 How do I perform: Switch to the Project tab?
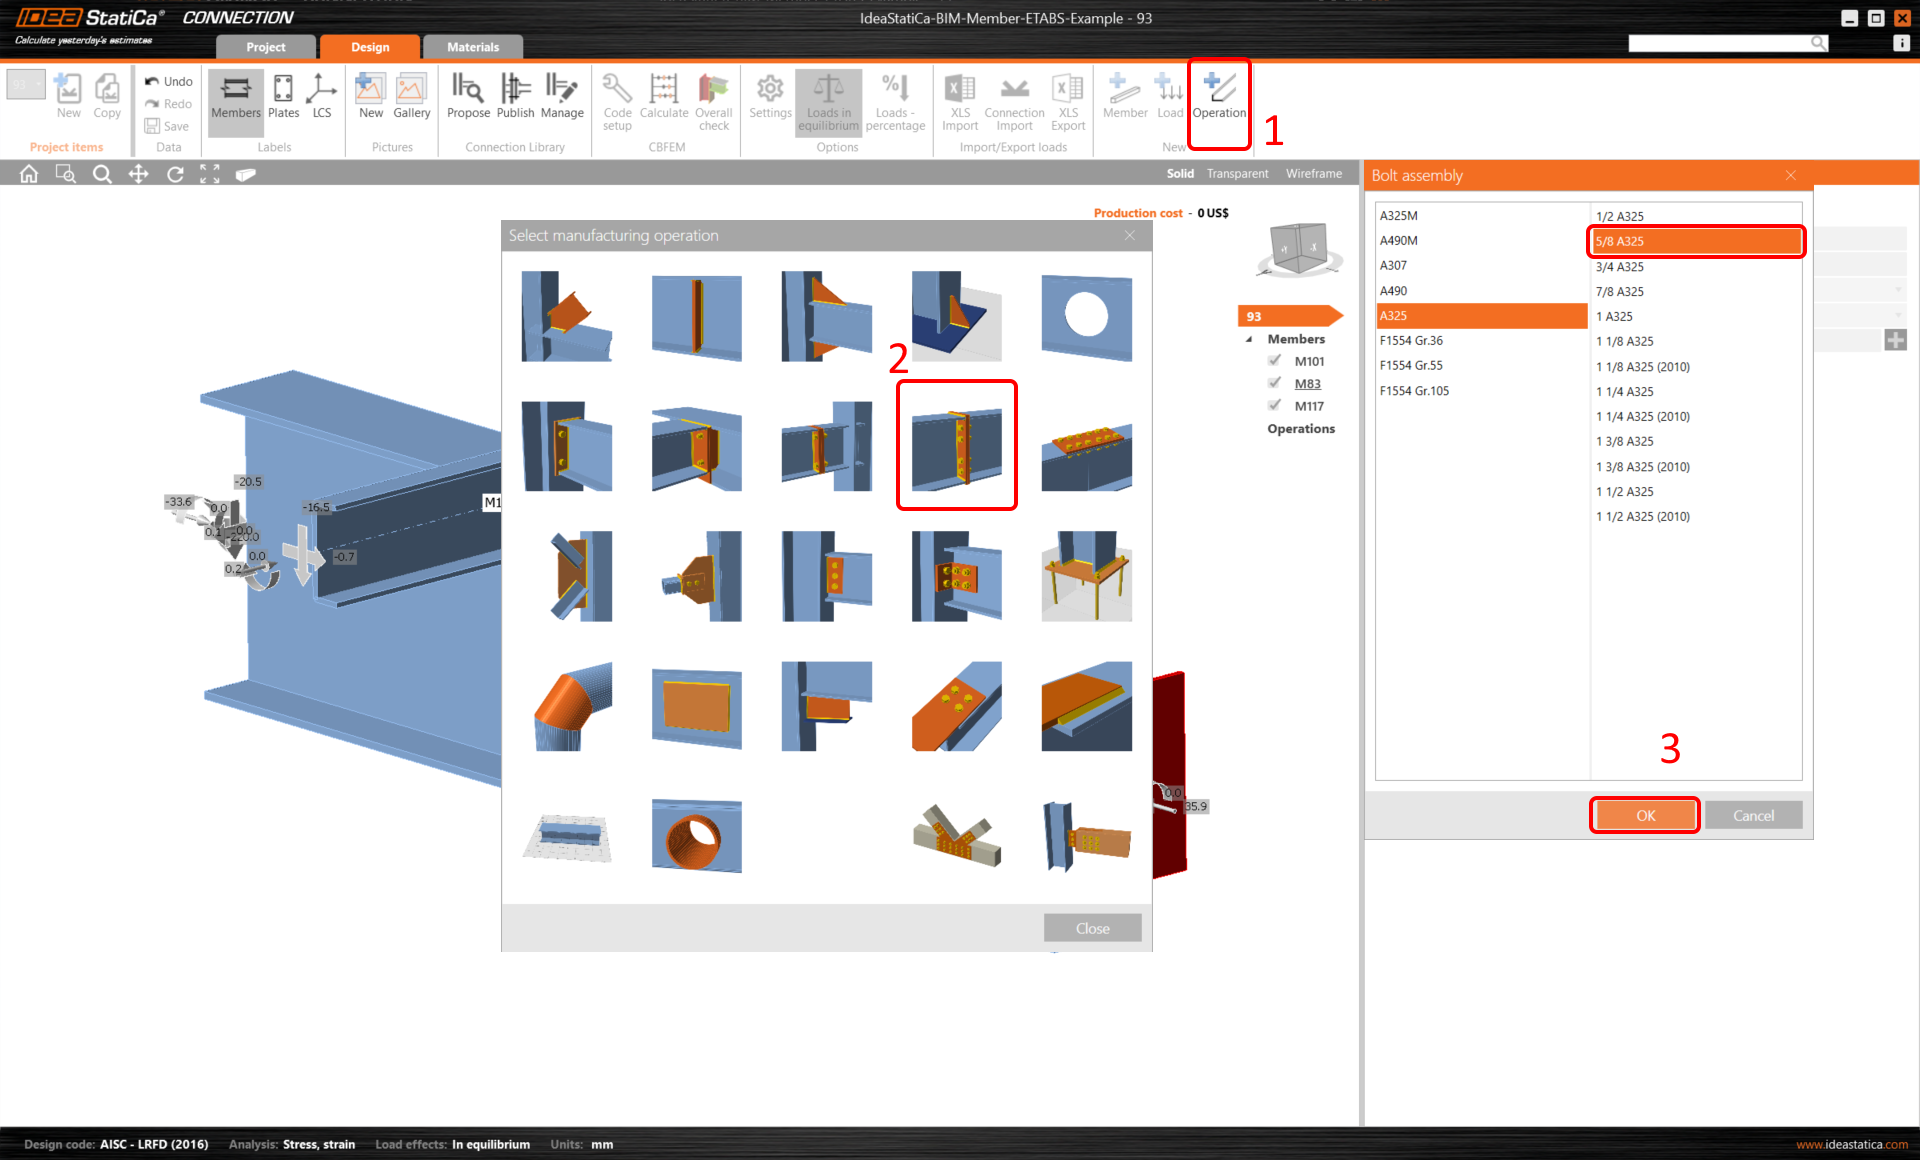coord(265,47)
